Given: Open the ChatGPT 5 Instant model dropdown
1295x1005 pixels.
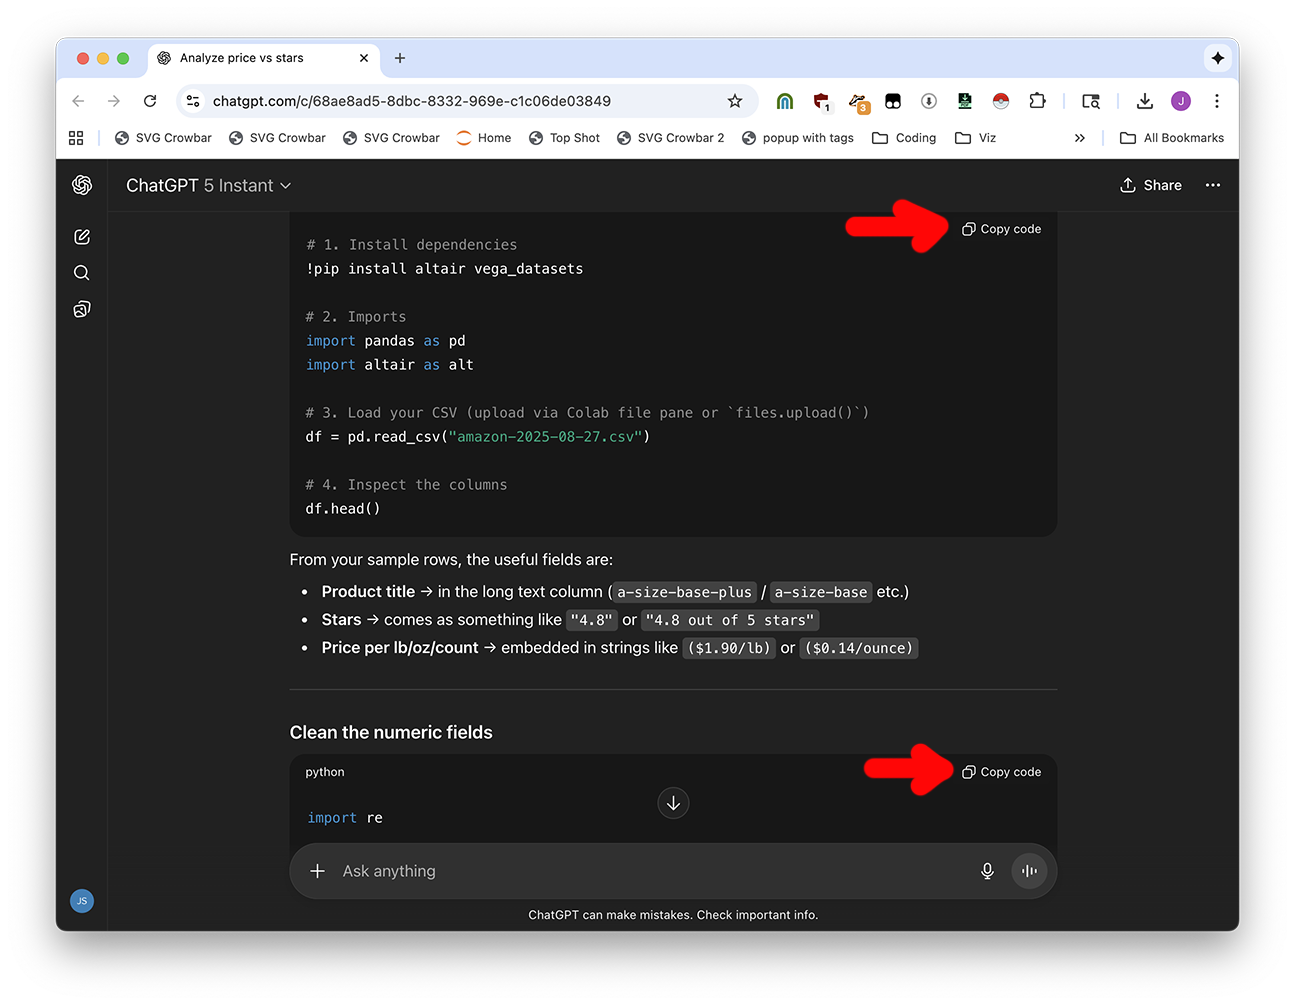Looking at the screenshot, I should [x=208, y=186].
